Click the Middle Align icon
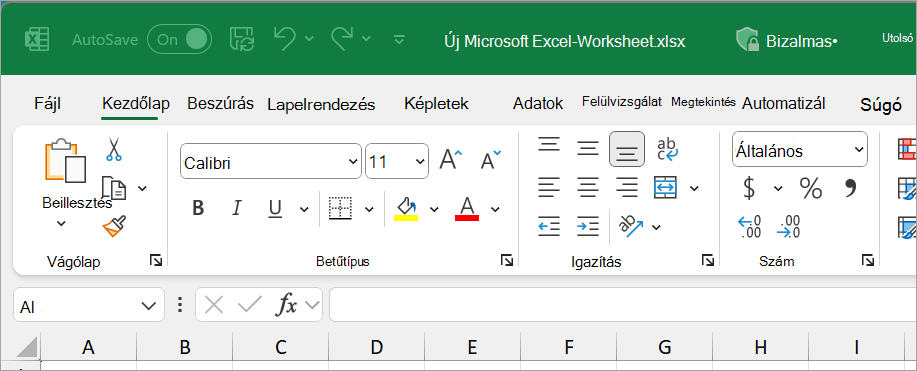Image resolution: width=917 pixels, height=371 pixels. pos(588,148)
